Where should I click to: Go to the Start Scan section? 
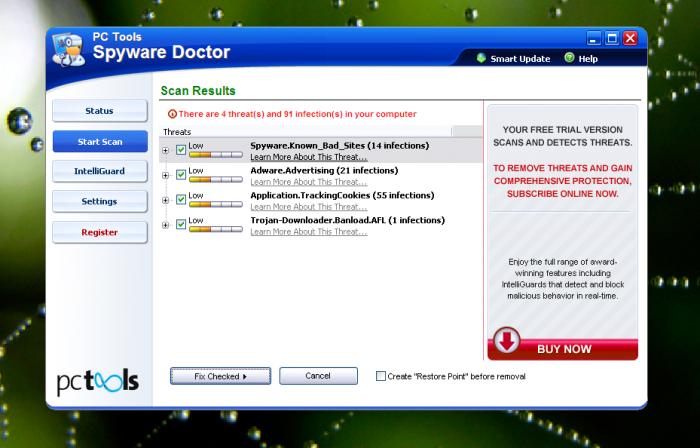100,141
